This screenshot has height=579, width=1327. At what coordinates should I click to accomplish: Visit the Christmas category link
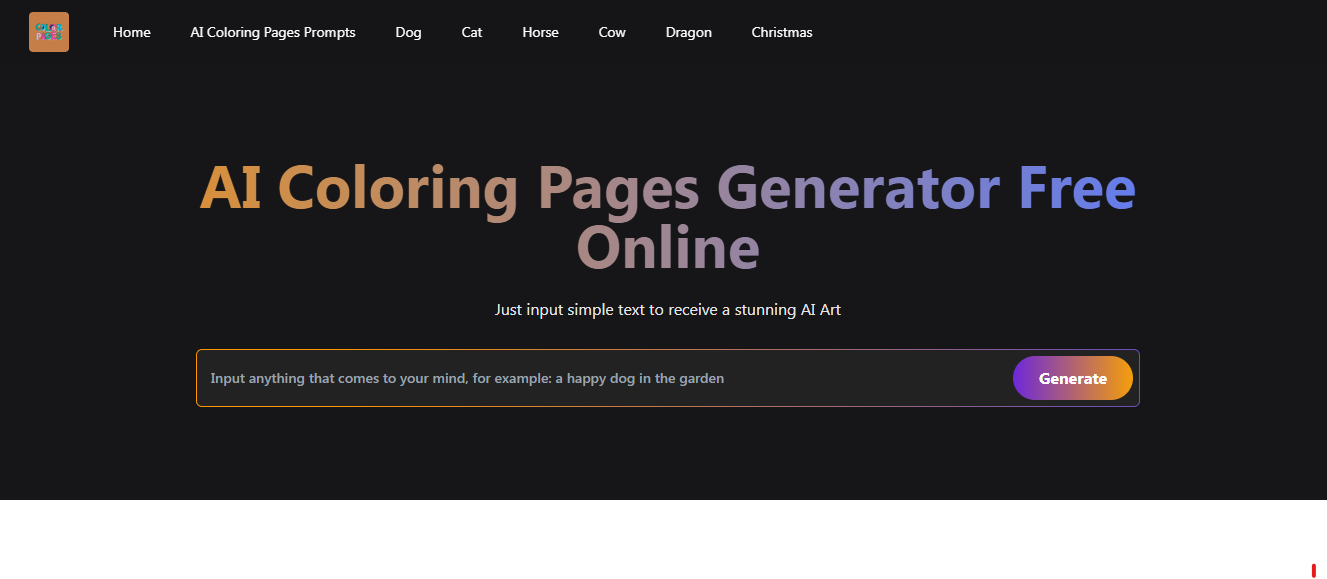tap(782, 32)
